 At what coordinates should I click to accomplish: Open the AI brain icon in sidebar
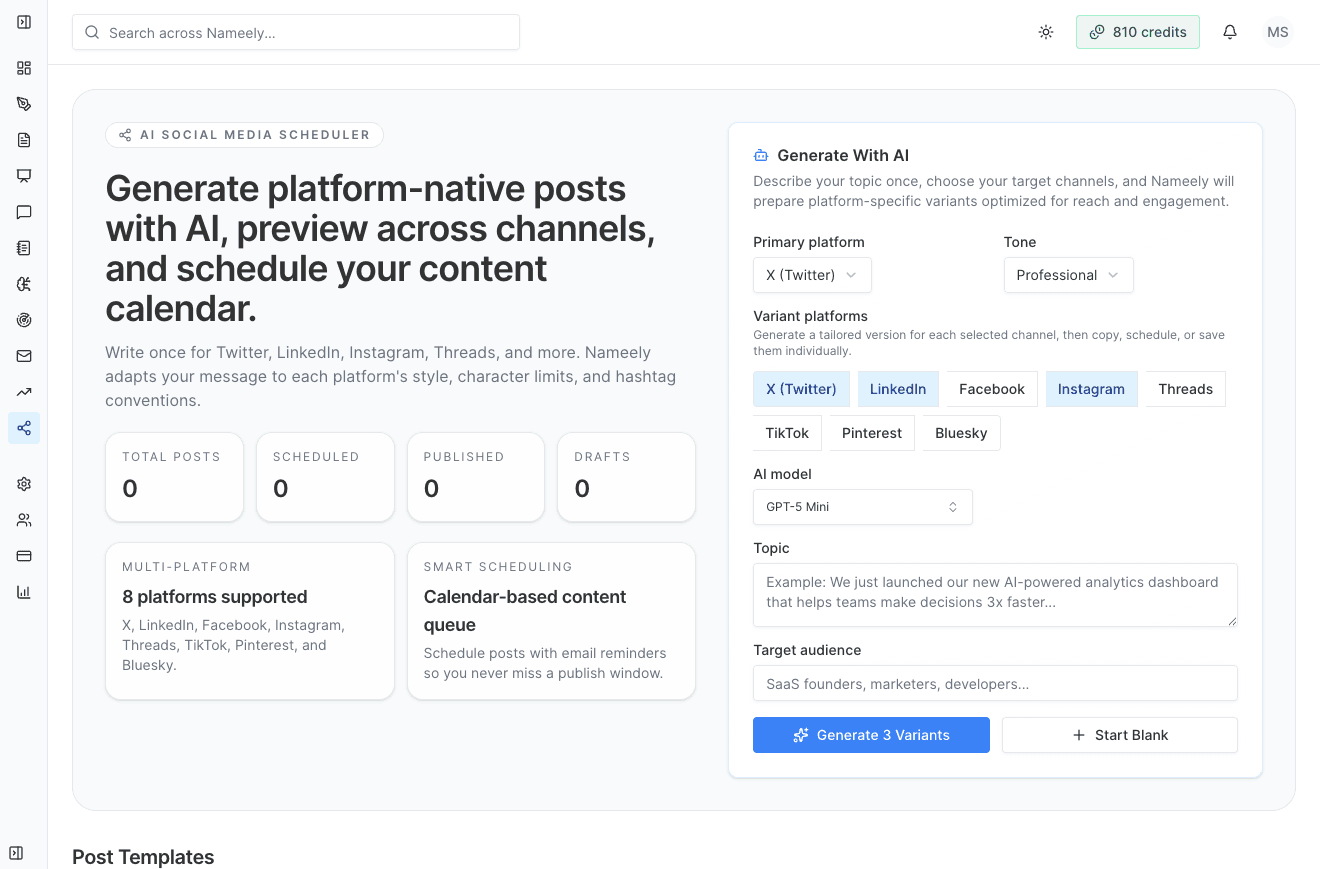point(24,283)
